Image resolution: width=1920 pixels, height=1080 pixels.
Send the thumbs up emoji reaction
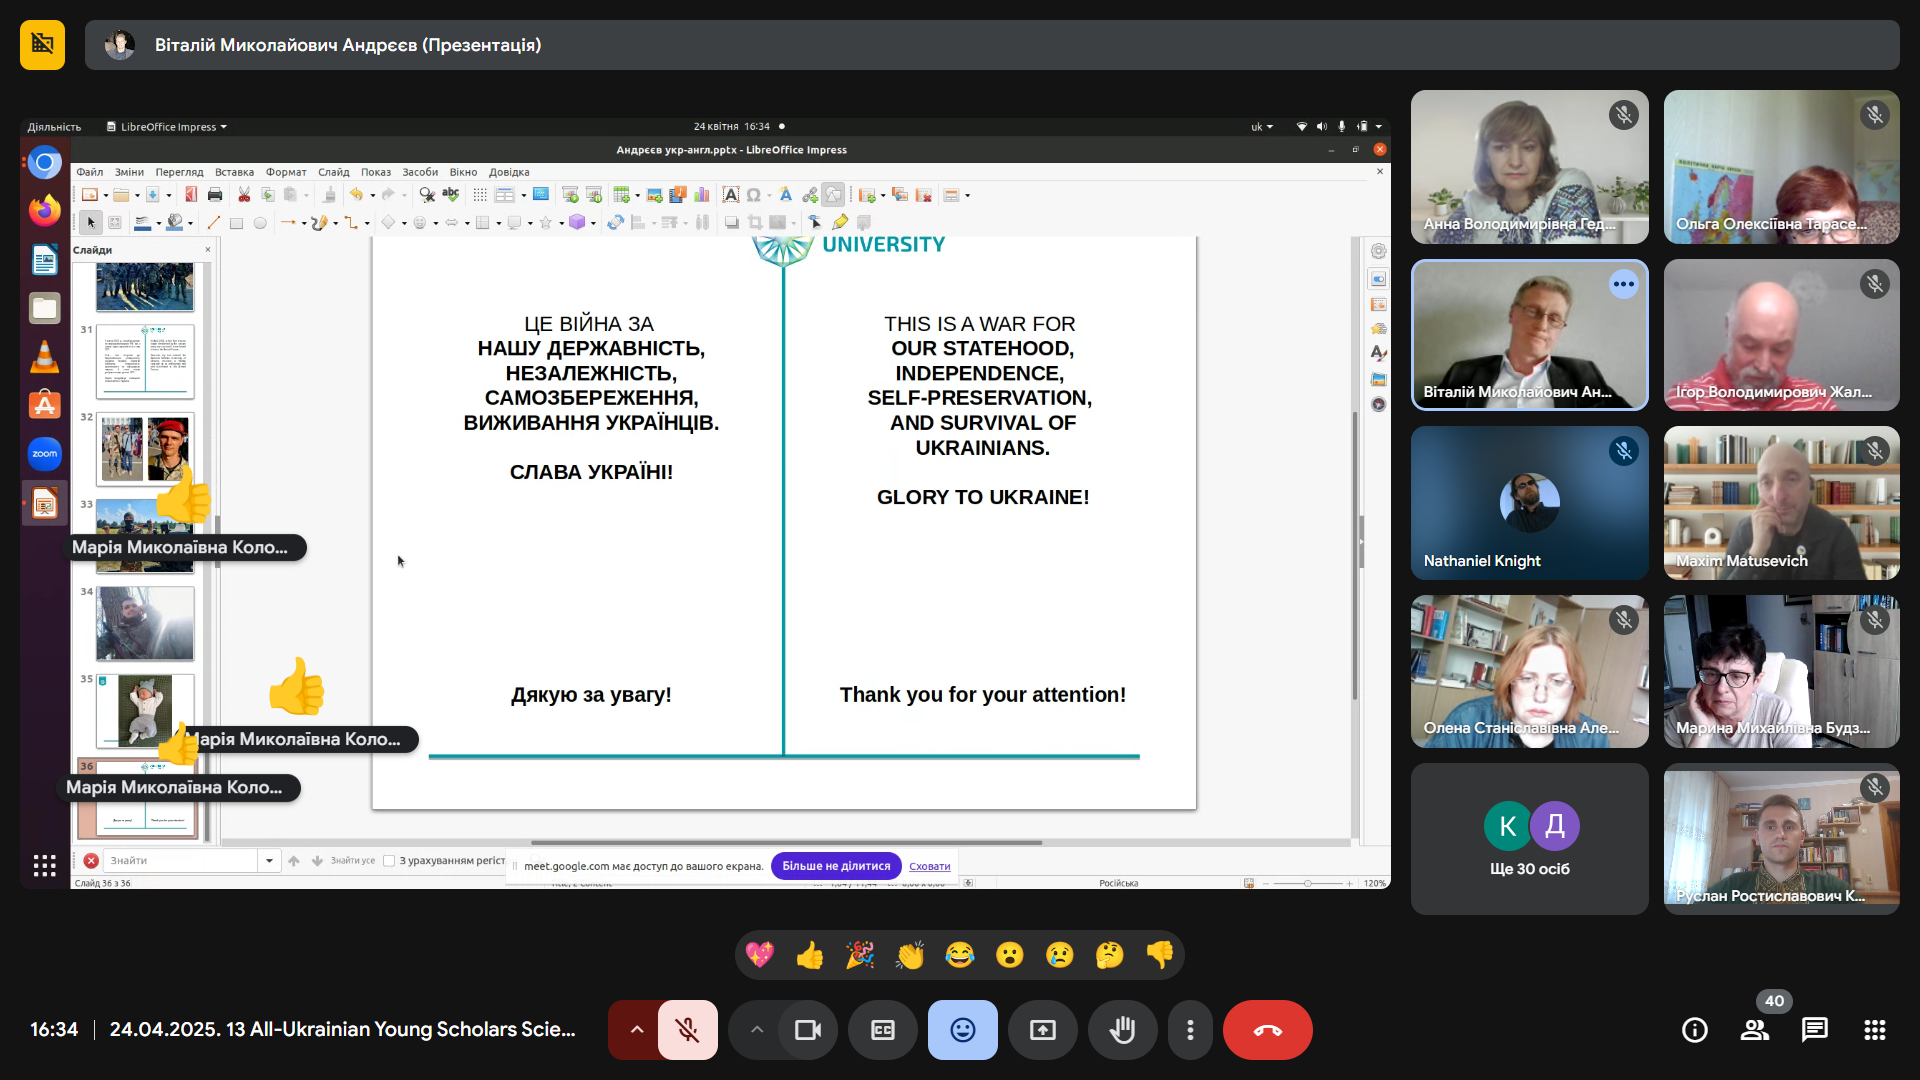(809, 956)
